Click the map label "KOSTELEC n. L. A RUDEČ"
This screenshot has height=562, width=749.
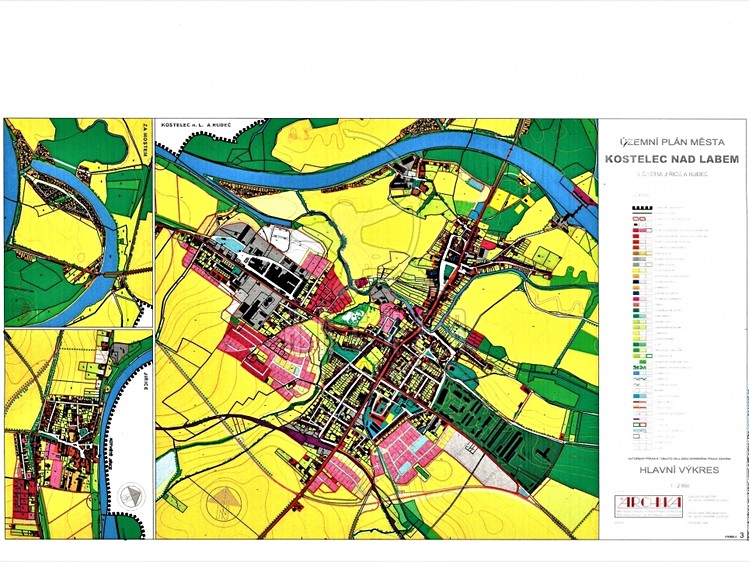pyautogui.click(x=196, y=125)
